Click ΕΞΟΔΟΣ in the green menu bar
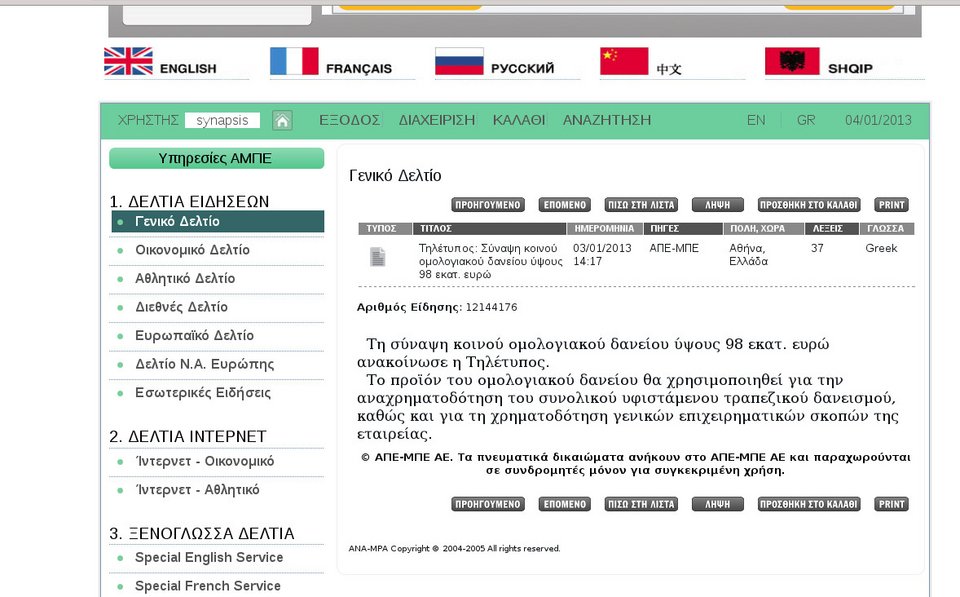The height and width of the screenshot is (597, 960). [349, 120]
